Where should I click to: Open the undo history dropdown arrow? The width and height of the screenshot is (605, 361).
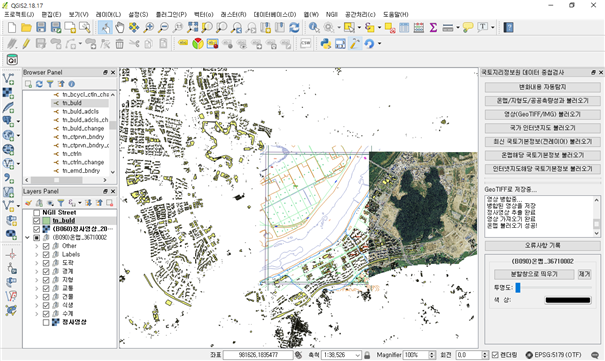coord(380,44)
